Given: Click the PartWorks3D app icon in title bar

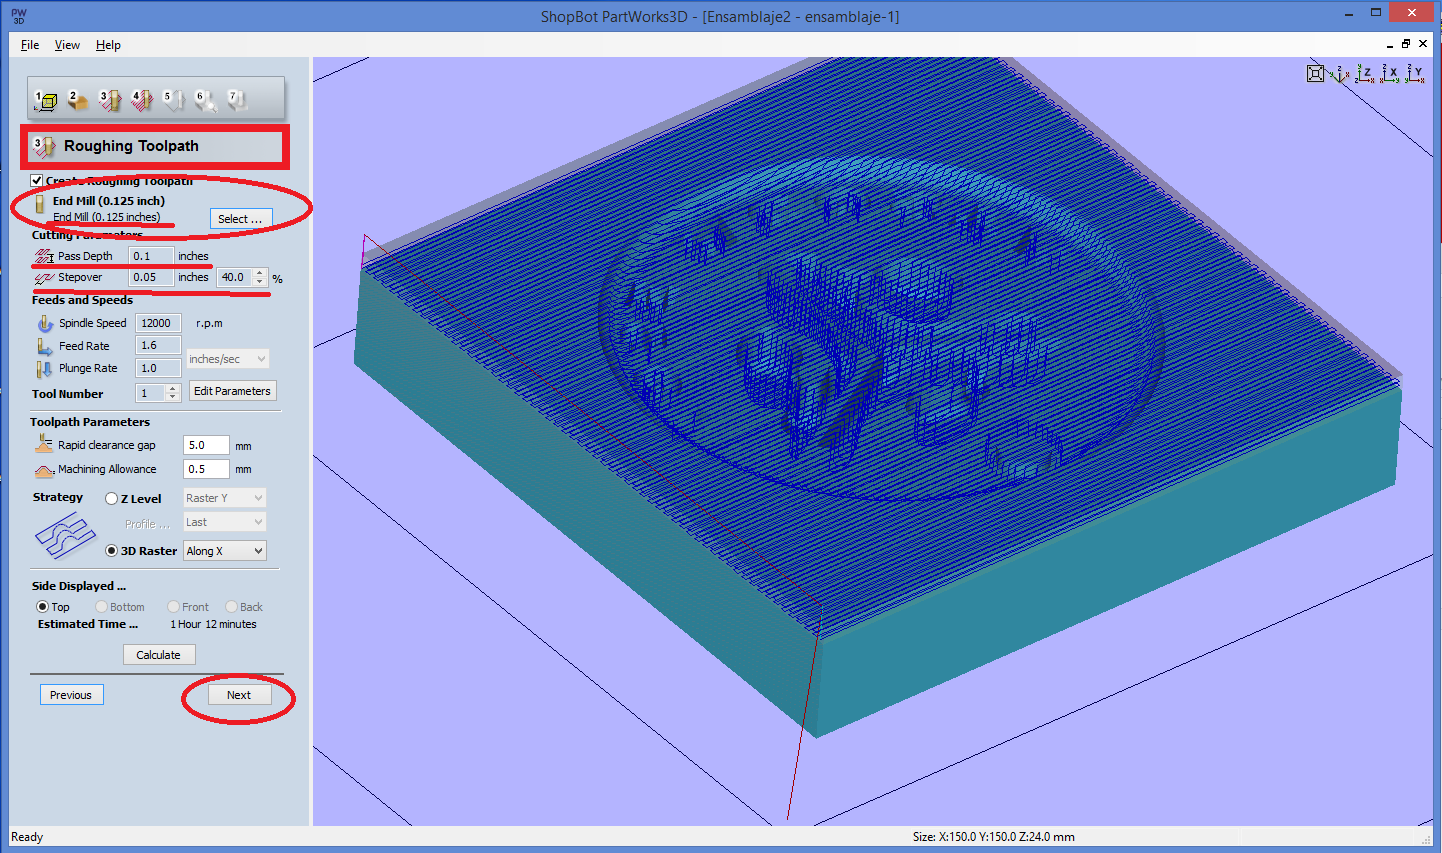Looking at the screenshot, I should [x=18, y=15].
